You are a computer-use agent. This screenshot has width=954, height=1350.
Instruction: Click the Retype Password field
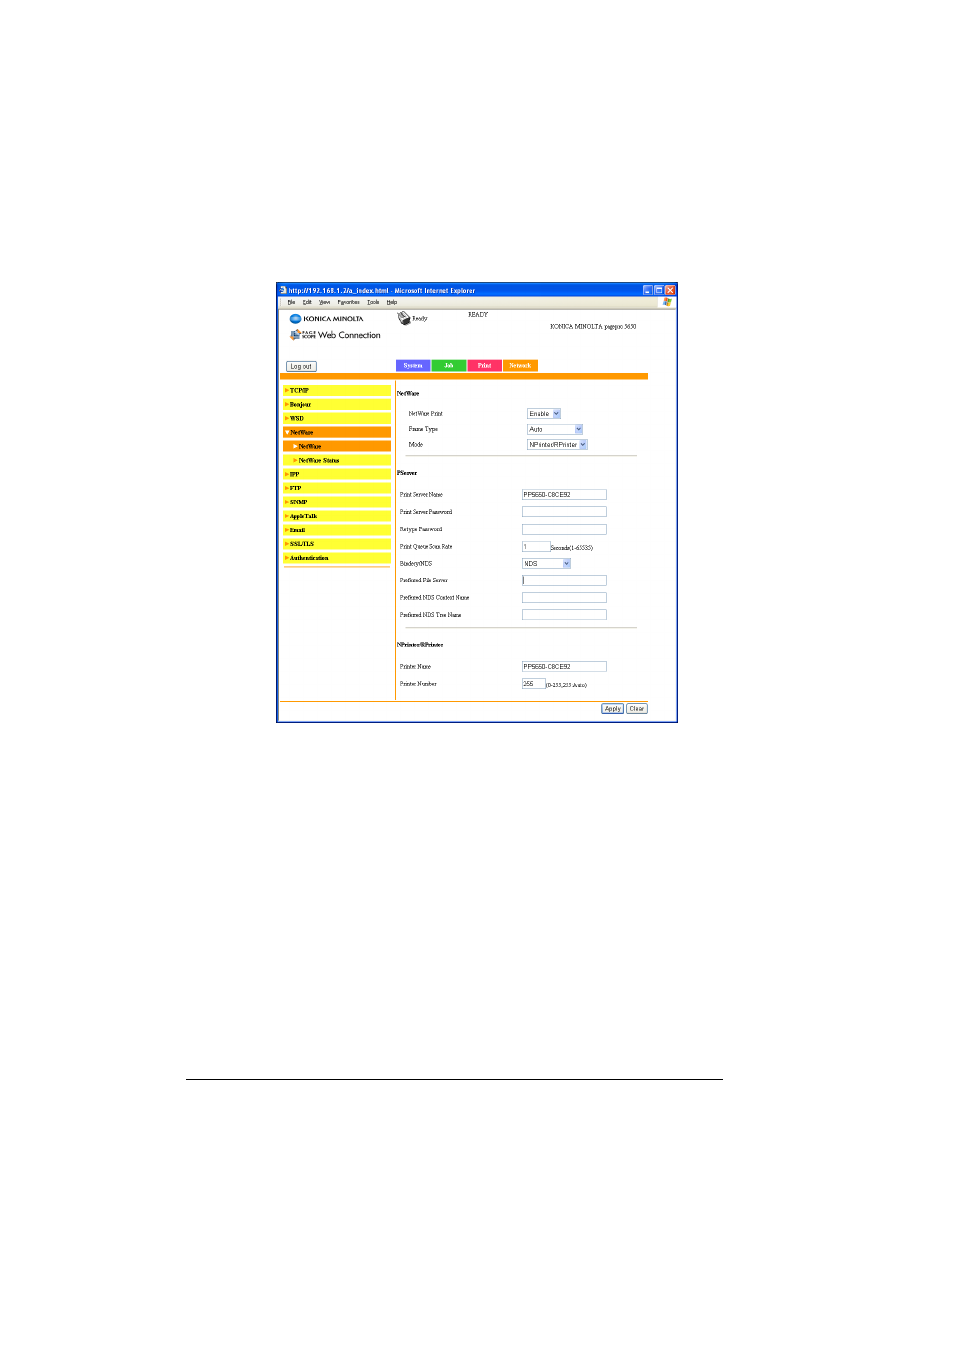click(x=564, y=530)
